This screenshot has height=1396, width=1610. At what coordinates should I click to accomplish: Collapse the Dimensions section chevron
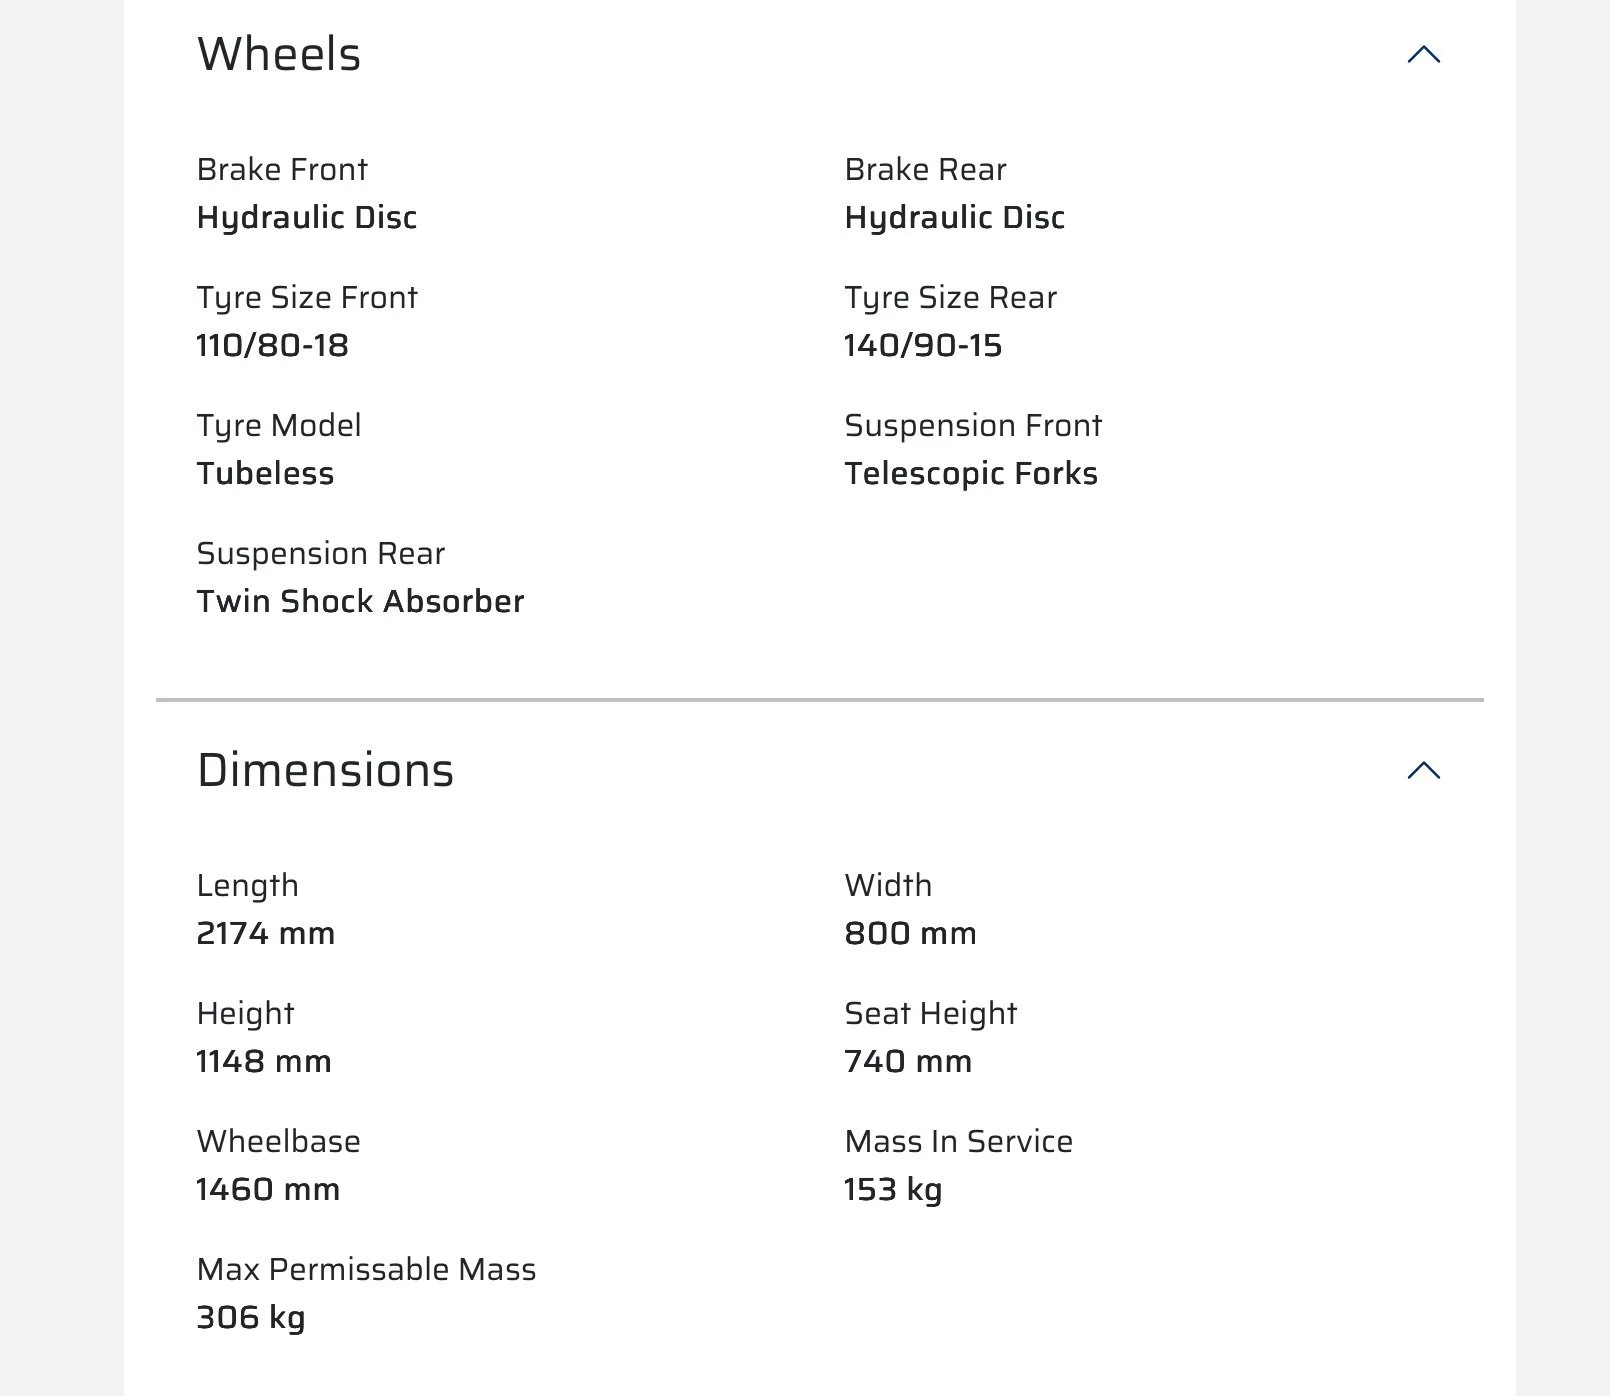1423,770
